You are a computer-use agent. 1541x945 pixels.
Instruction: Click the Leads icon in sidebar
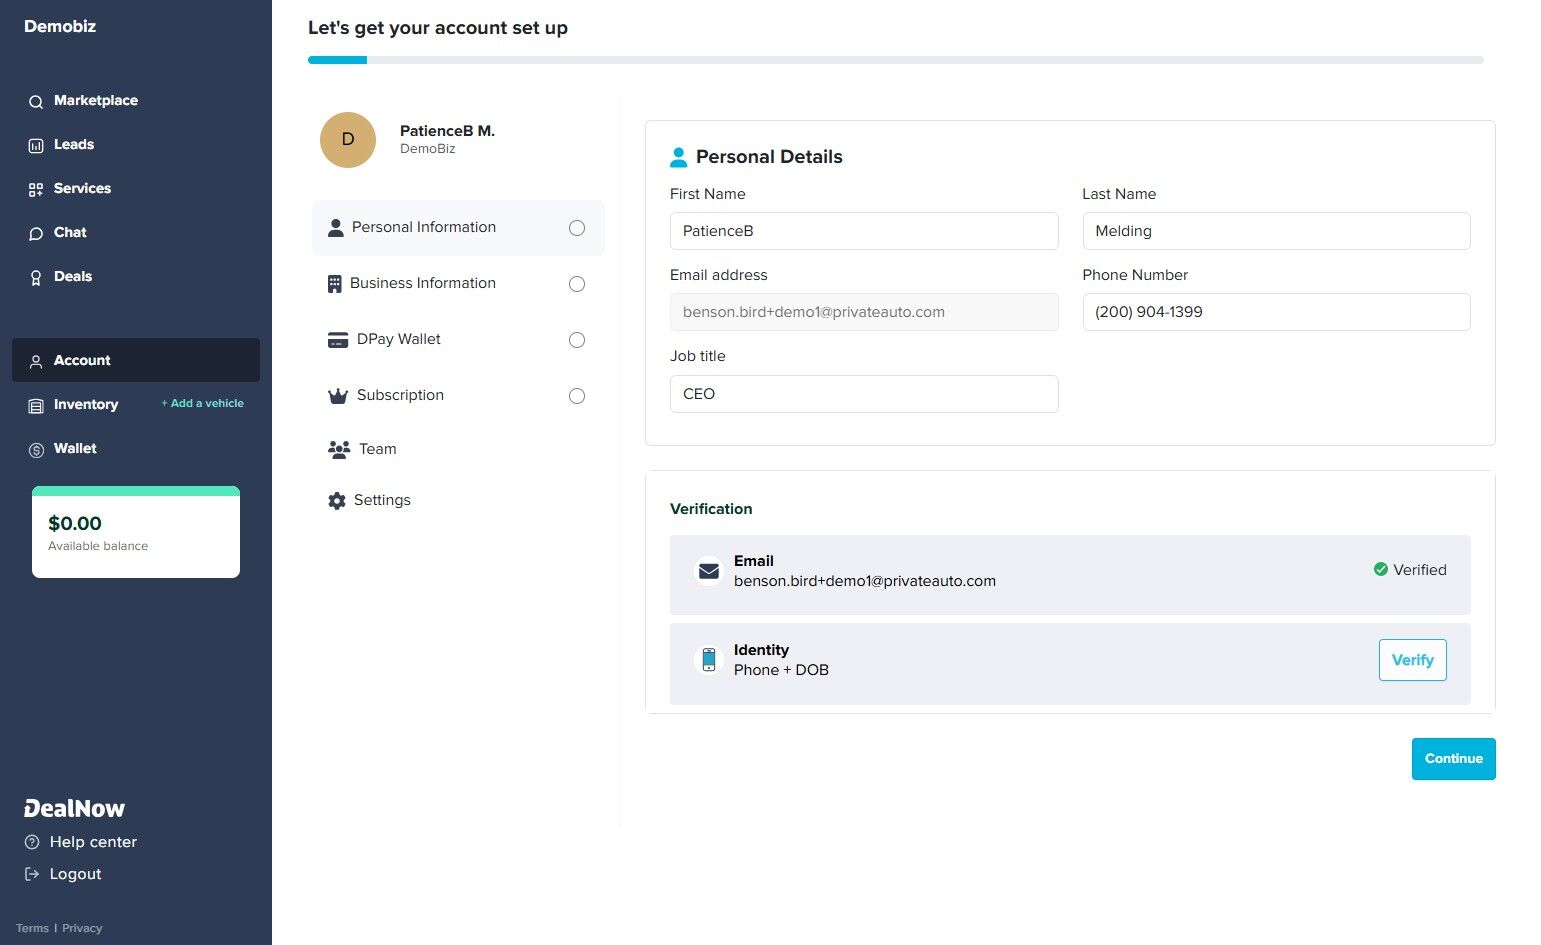[35, 144]
